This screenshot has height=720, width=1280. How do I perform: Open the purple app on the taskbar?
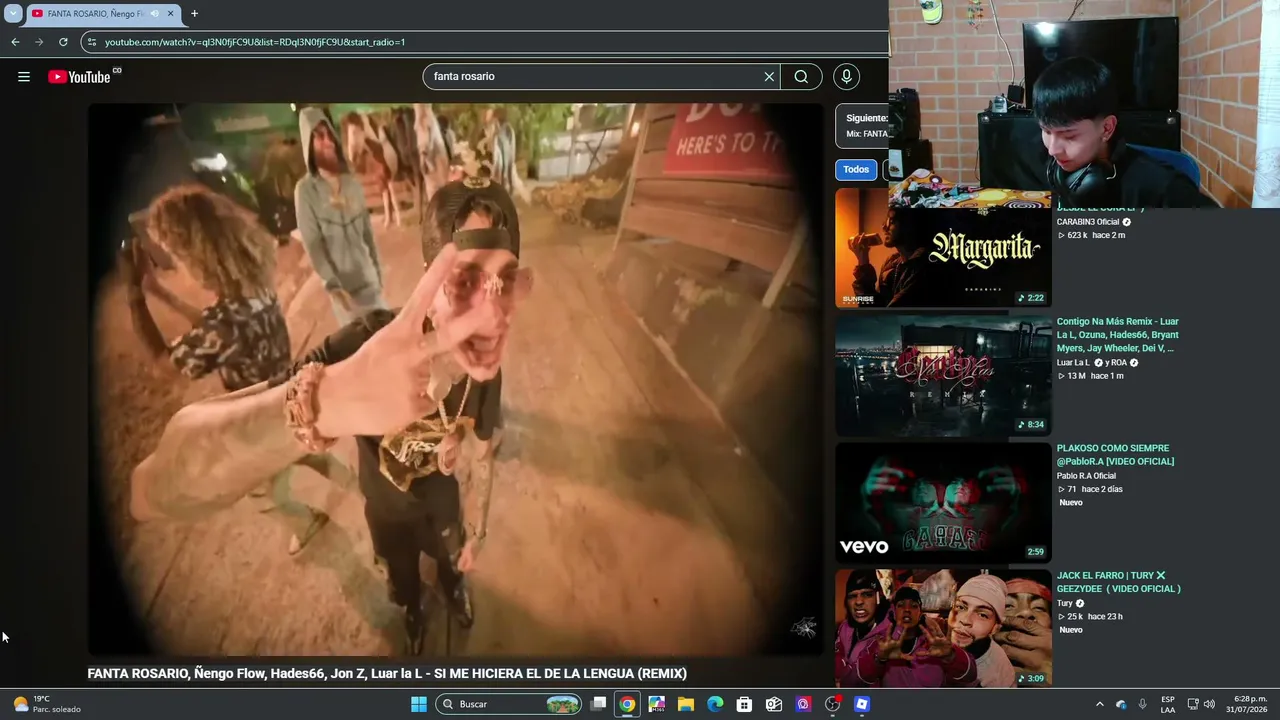(x=803, y=704)
